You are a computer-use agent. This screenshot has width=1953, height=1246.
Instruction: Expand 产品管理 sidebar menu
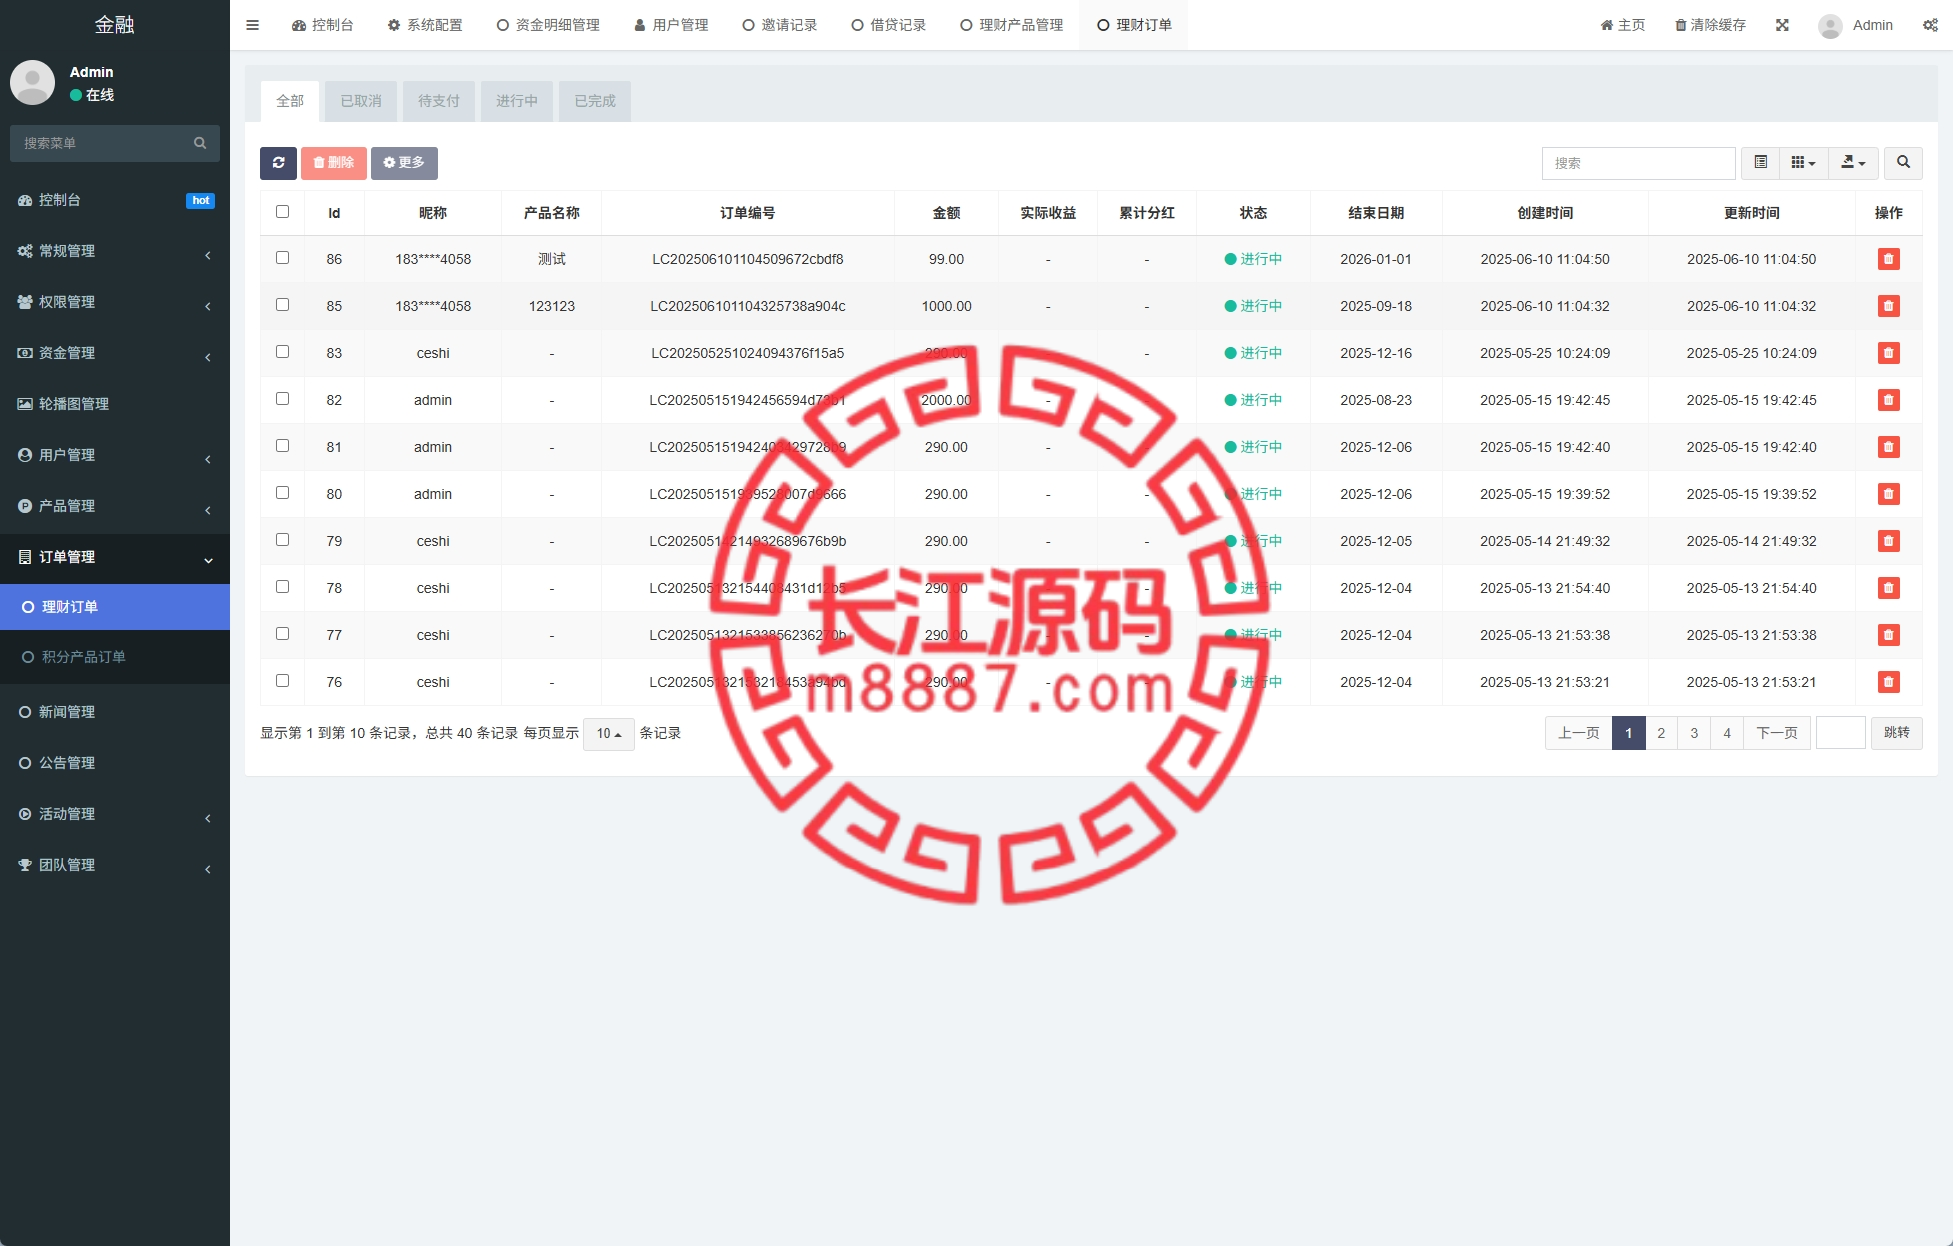coord(115,506)
